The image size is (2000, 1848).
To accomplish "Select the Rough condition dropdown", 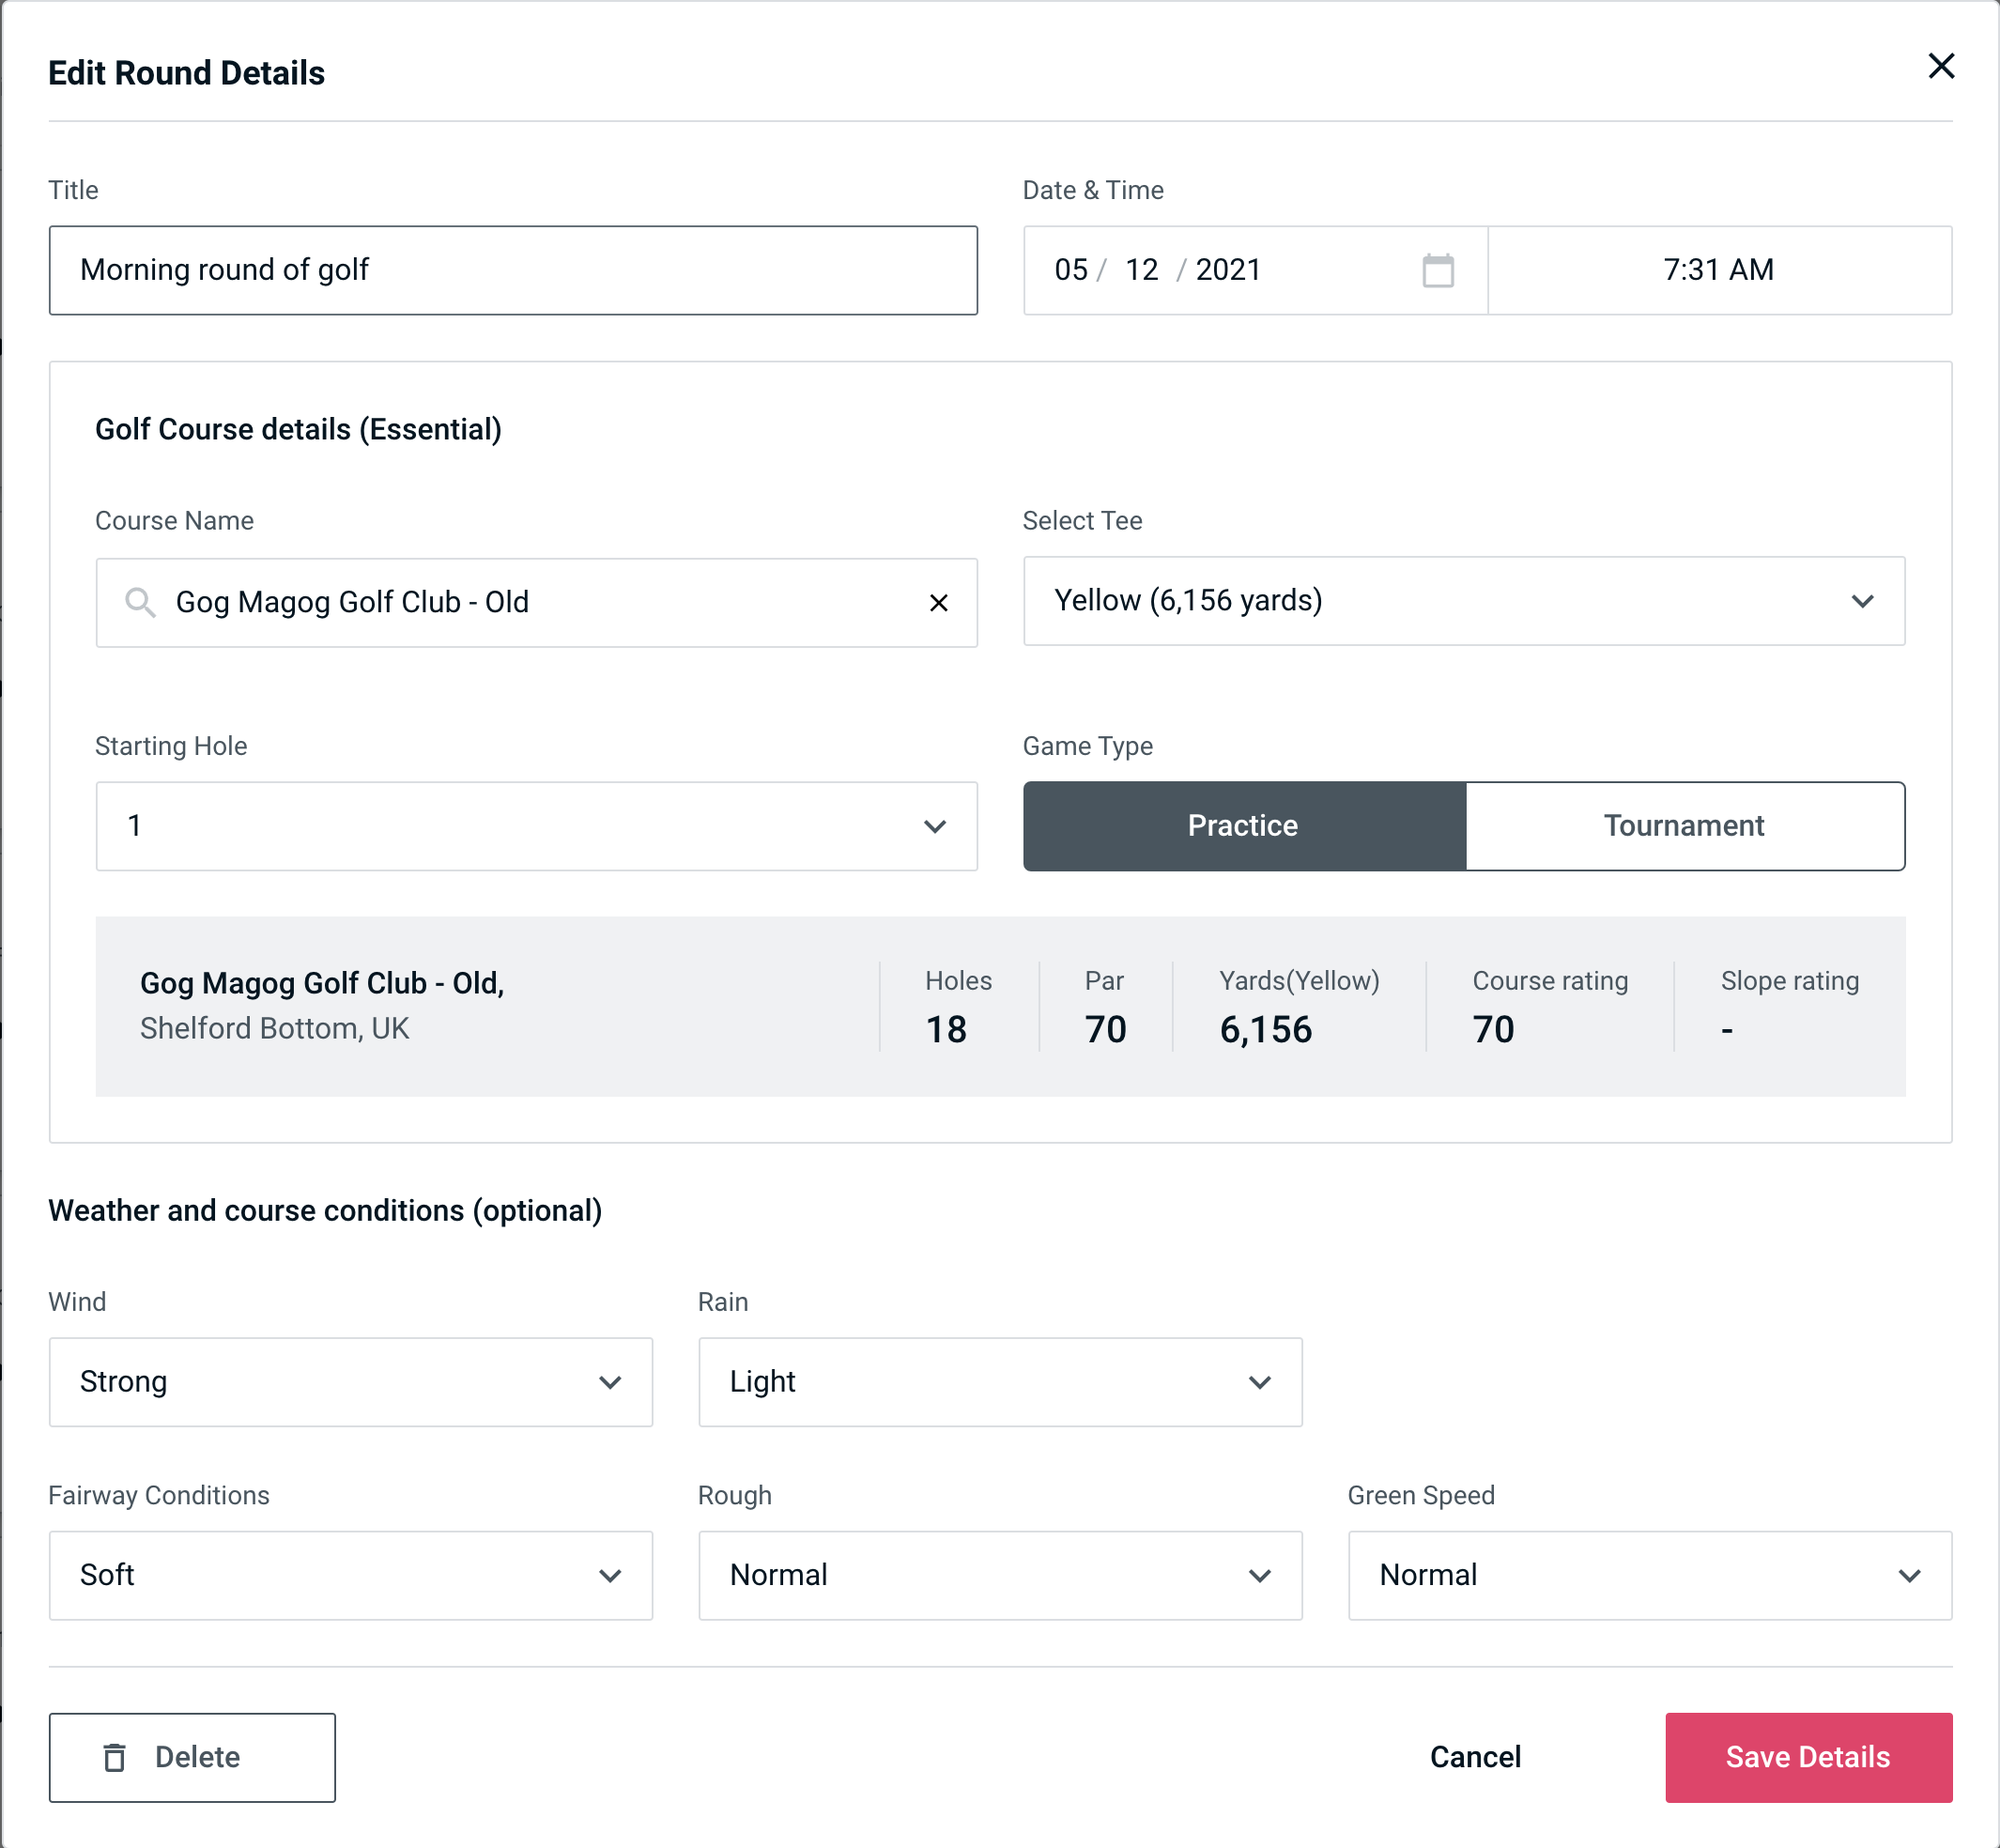I will (1002, 1573).
